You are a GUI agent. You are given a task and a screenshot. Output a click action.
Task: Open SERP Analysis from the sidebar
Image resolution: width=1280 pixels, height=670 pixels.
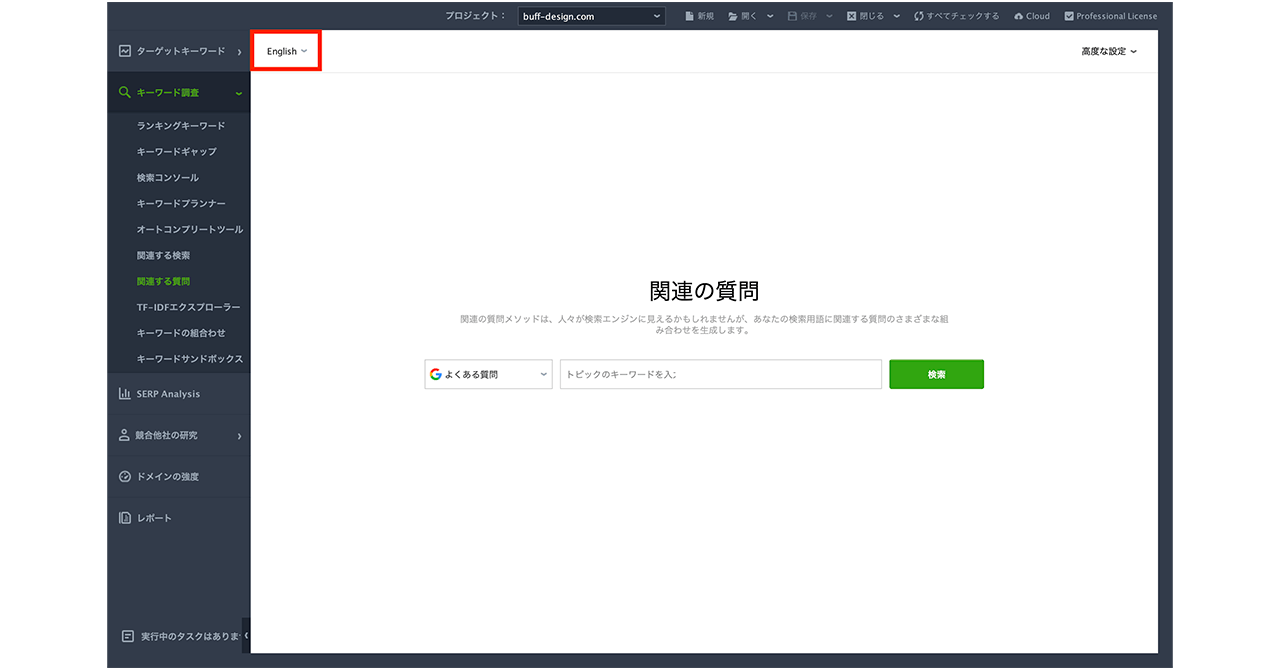click(x=168, y=394)
